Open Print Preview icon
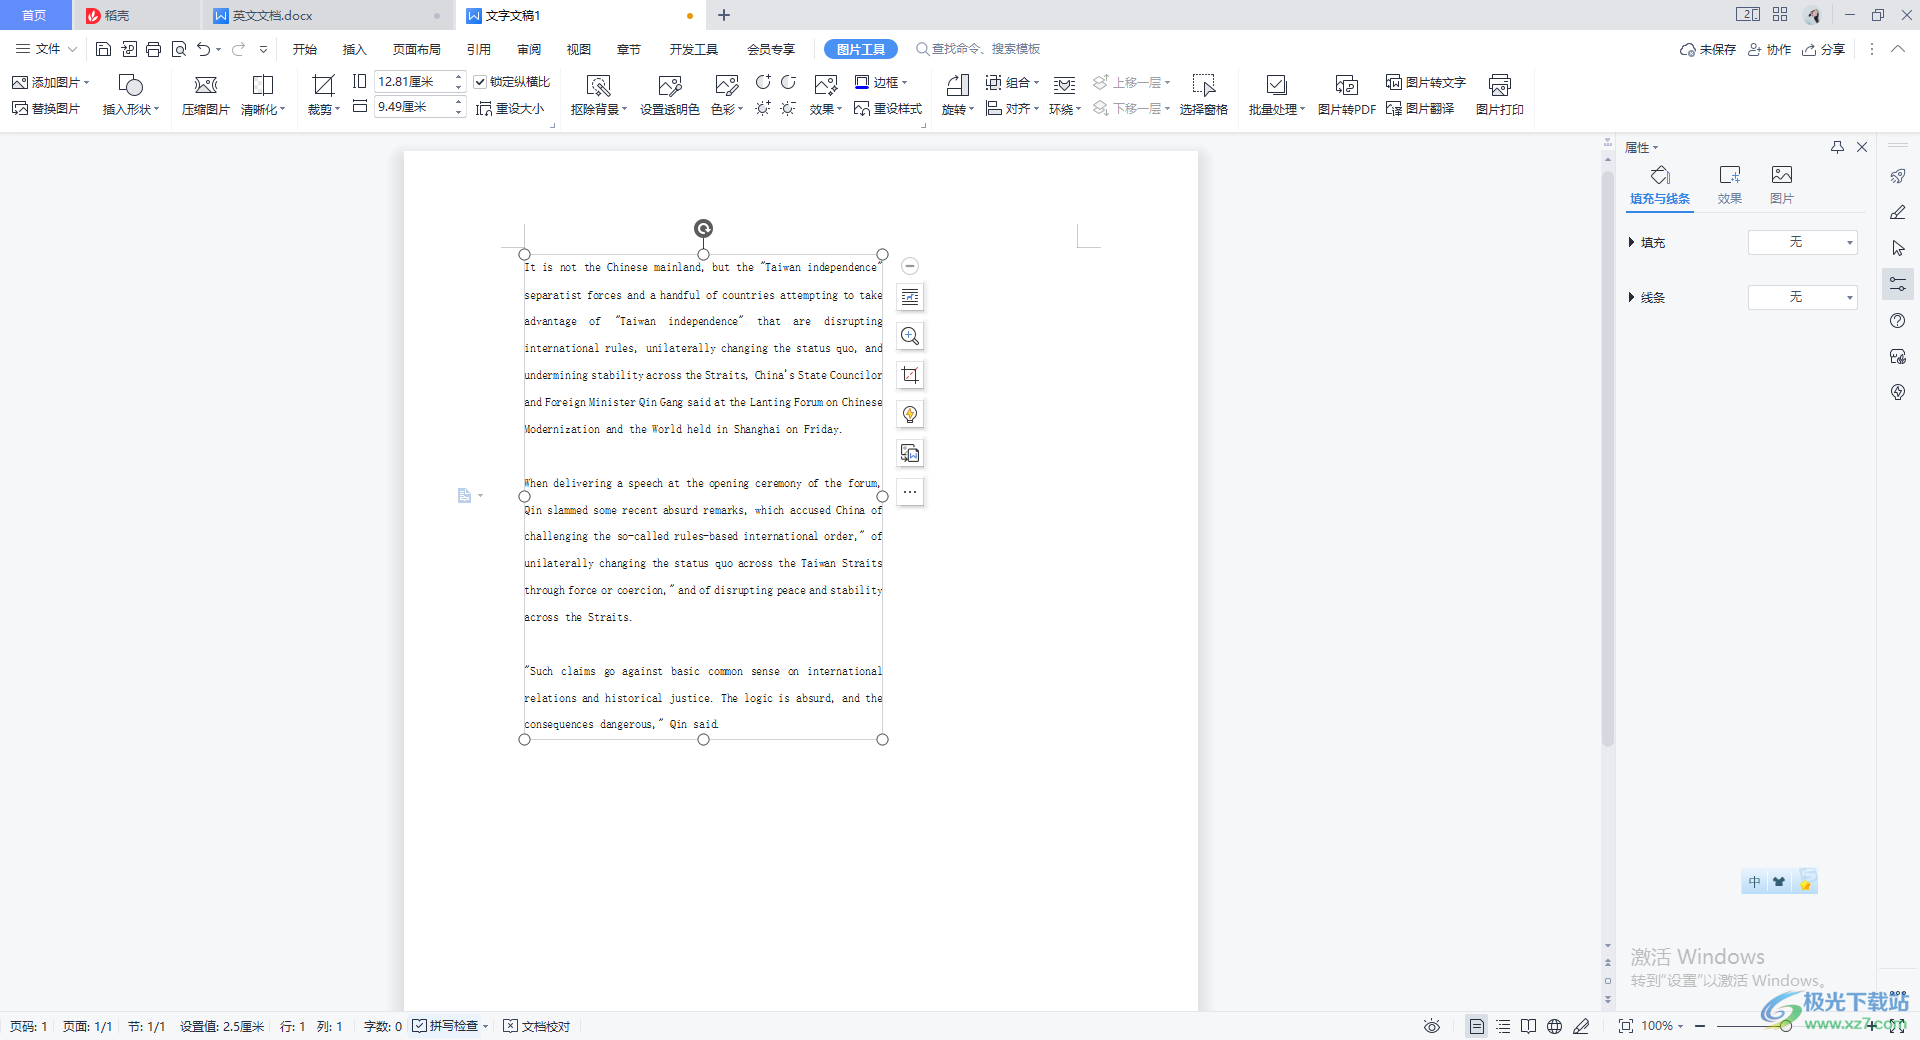 point(179,49)
